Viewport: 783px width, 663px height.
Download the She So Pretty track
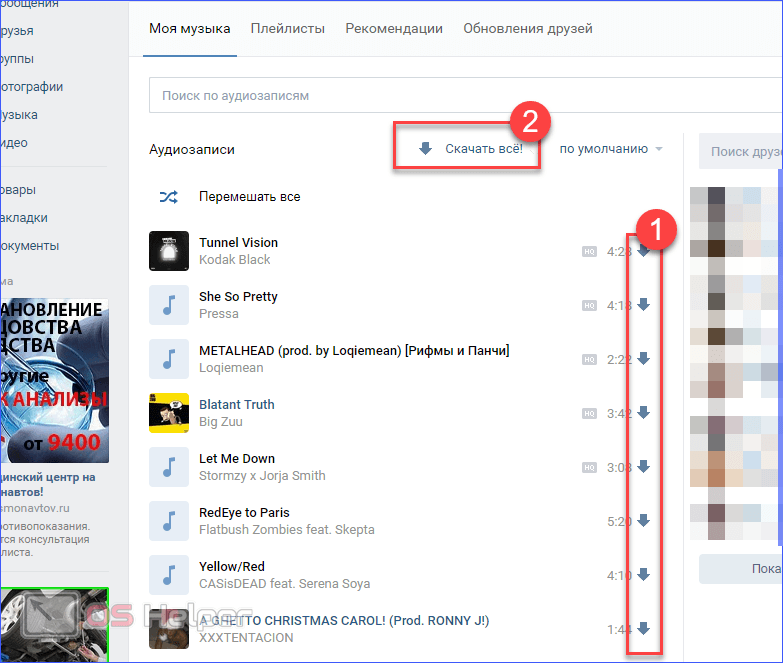coord(644,305)
